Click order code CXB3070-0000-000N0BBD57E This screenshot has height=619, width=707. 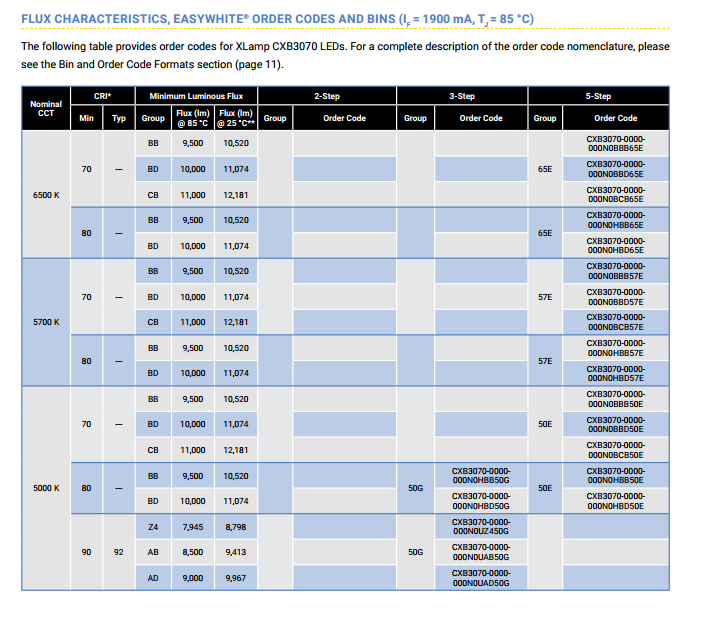click(x=615, y=297)
